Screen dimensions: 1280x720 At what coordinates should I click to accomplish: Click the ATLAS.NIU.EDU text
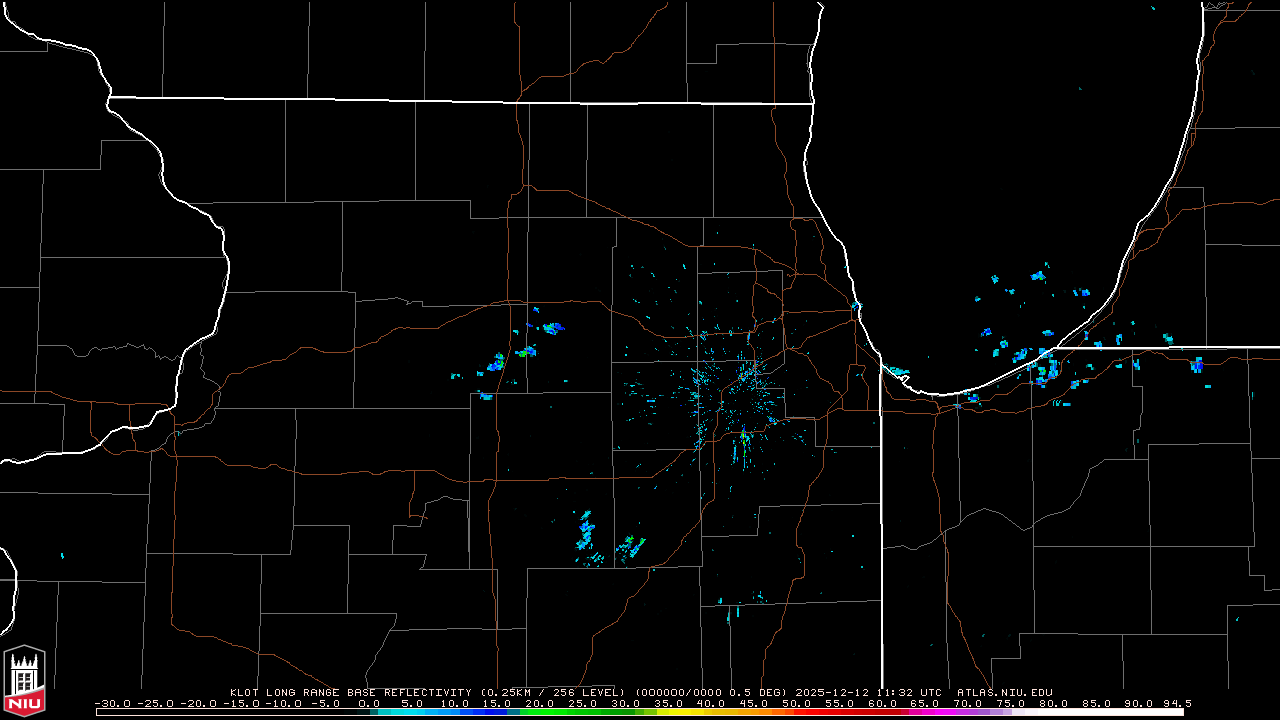click(x=1004, y=692)
